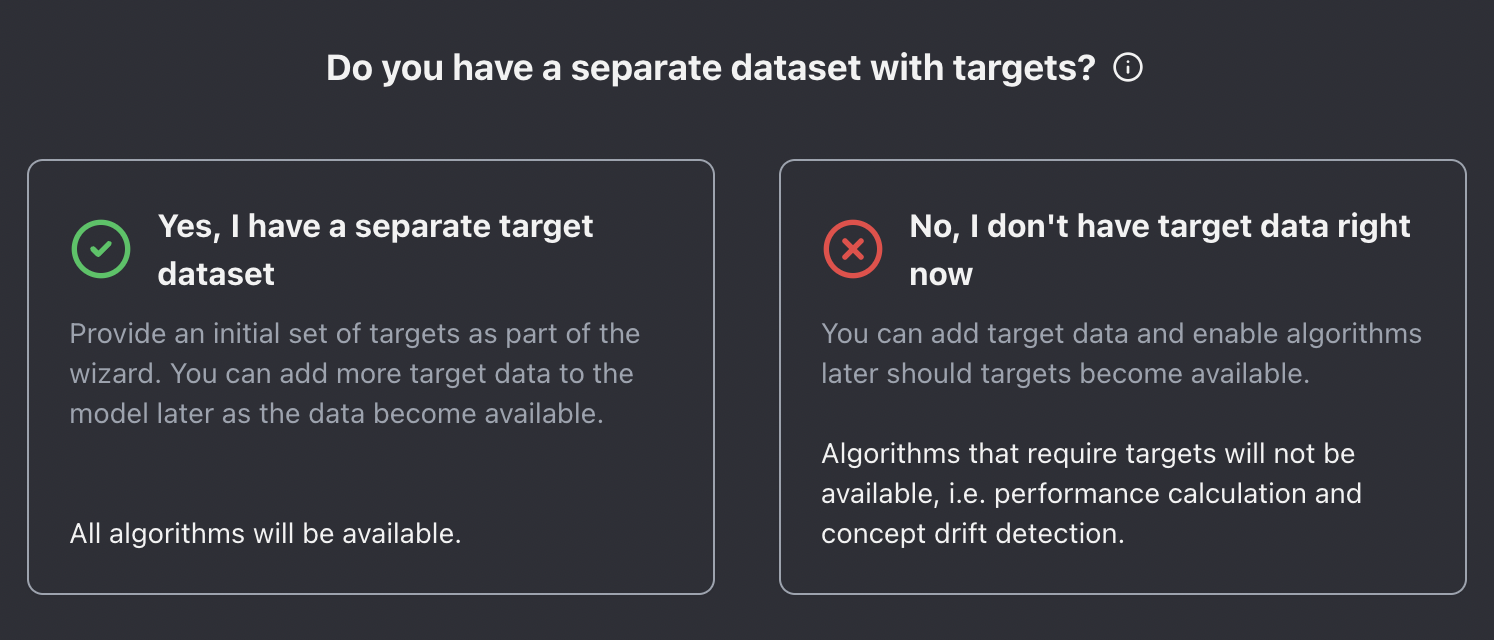Select "Yes, I have a separate target" title

point(375,226)
